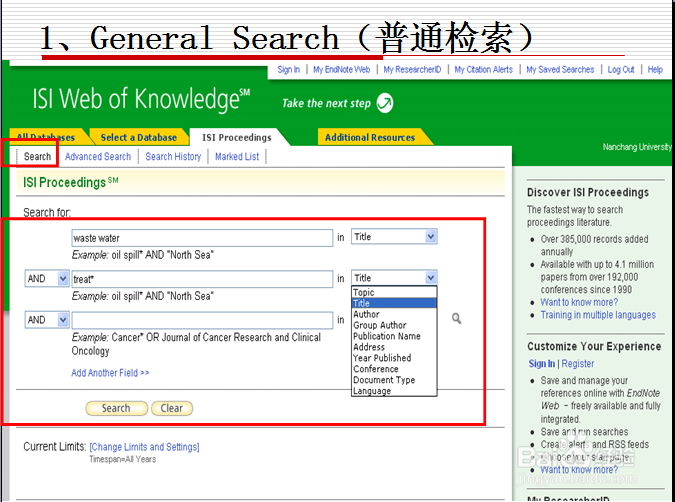Viewport: 675px width, 502px height.
Task: Switch to the Select a Database tab
Action: [x=139, y=137]
